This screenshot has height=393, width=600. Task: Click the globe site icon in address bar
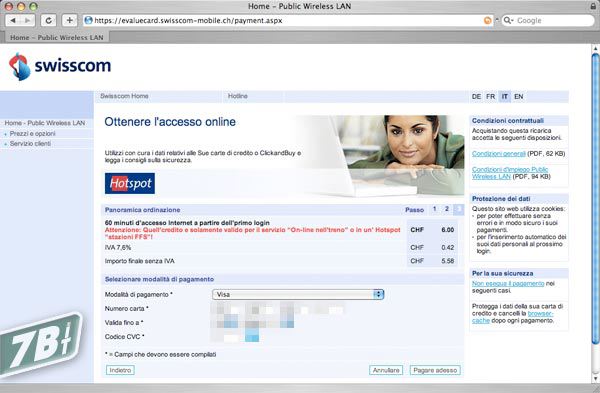(88, 20)
